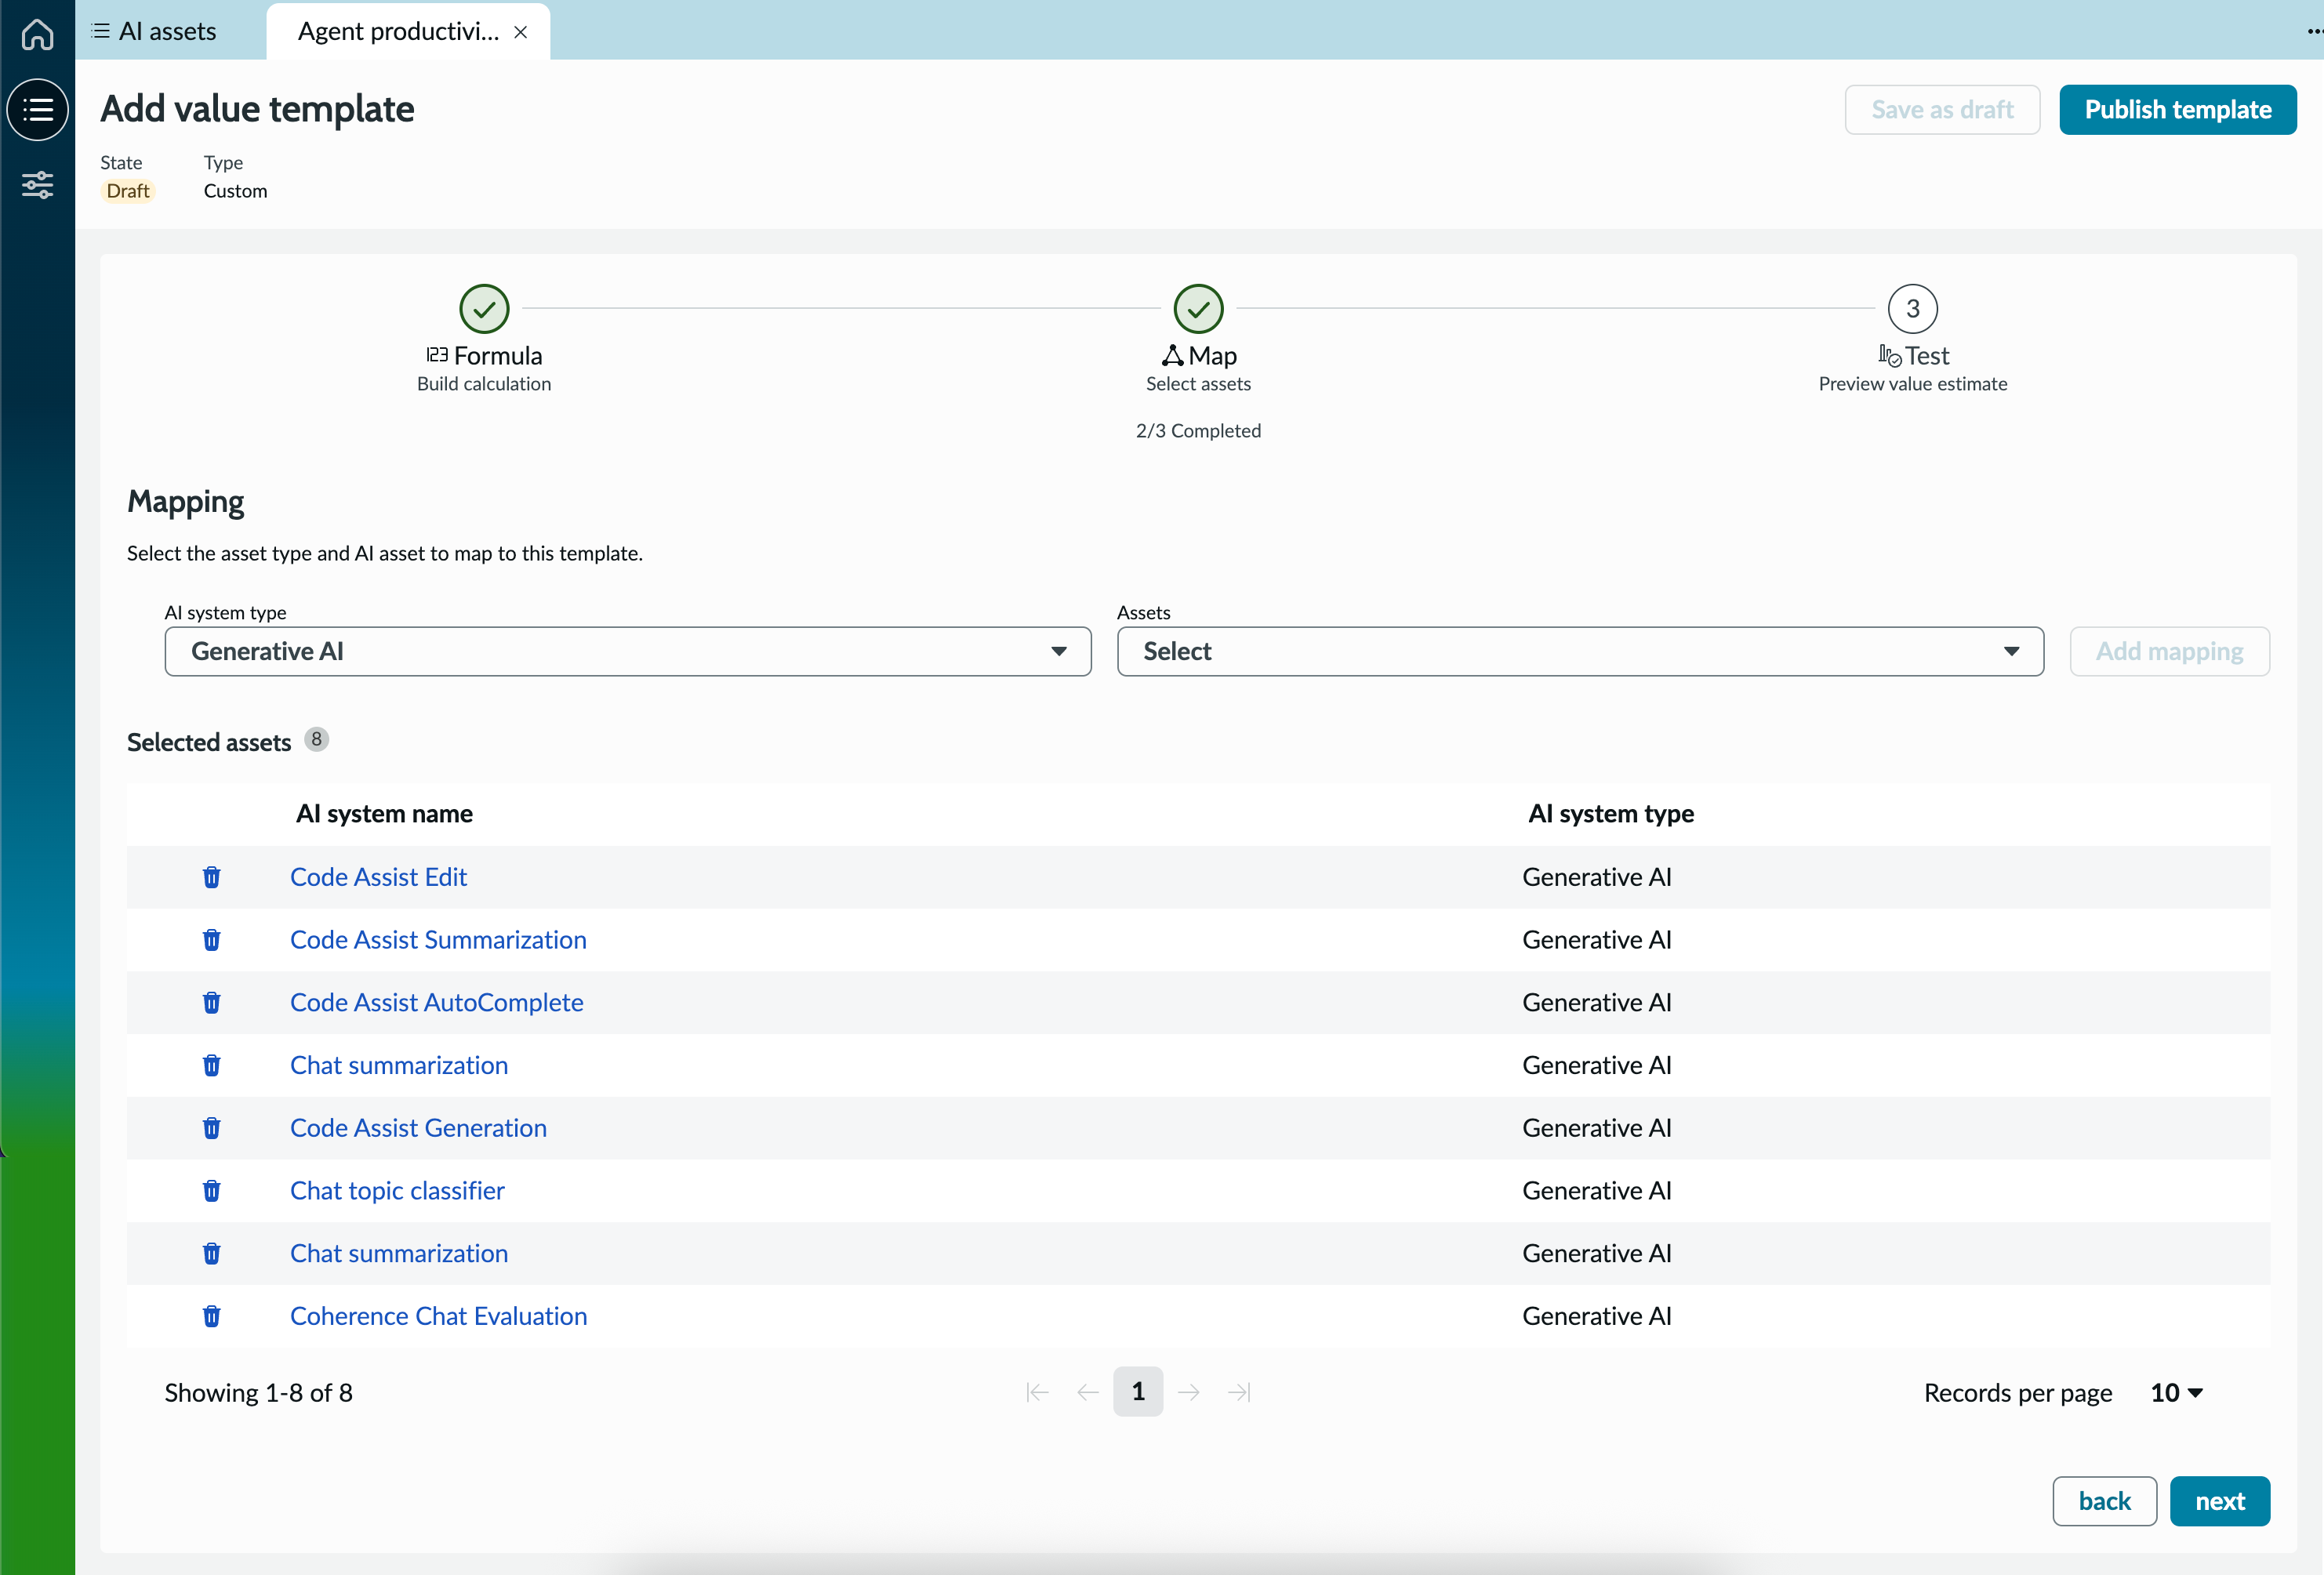Open the navigation list menu icon
Image resolution: width=2324 pixels, height=1575 pixels.
(37, 109)
